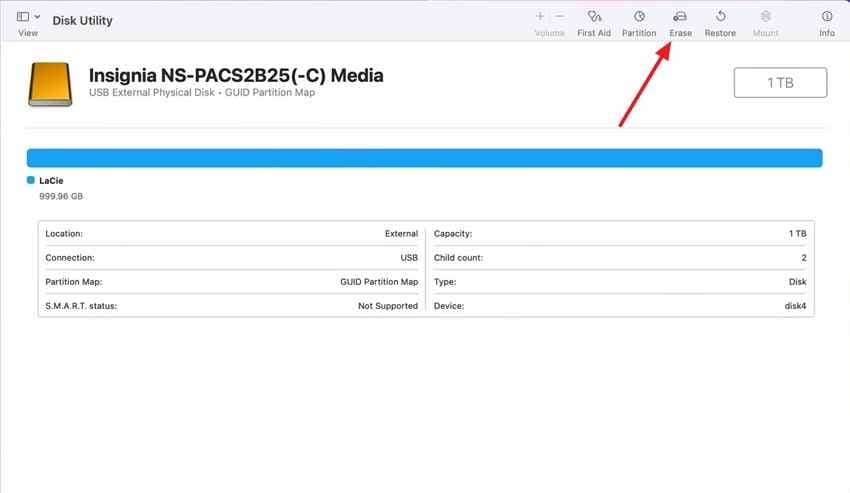Click the Location: row label
Viewport: 850px width, 493px height.
point(64,234)
